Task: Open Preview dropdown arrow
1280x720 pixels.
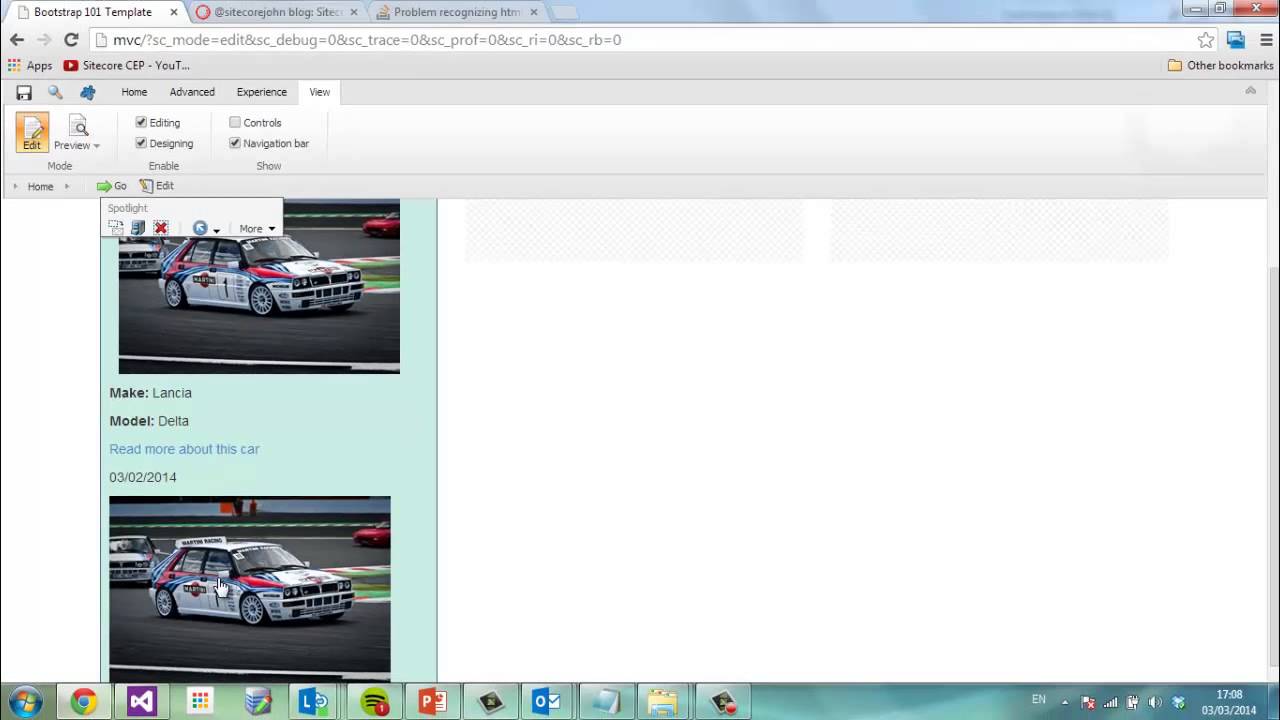Action: (97, 146)
